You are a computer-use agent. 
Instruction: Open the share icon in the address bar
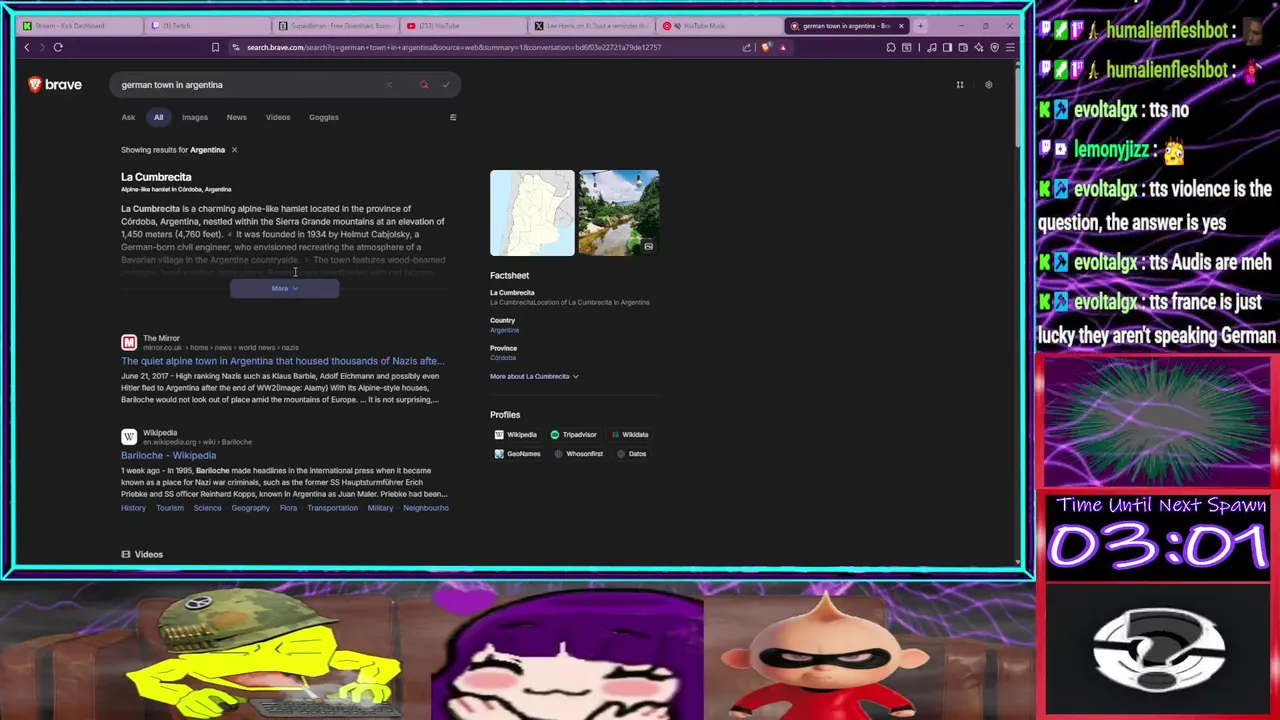click(747, 47)
